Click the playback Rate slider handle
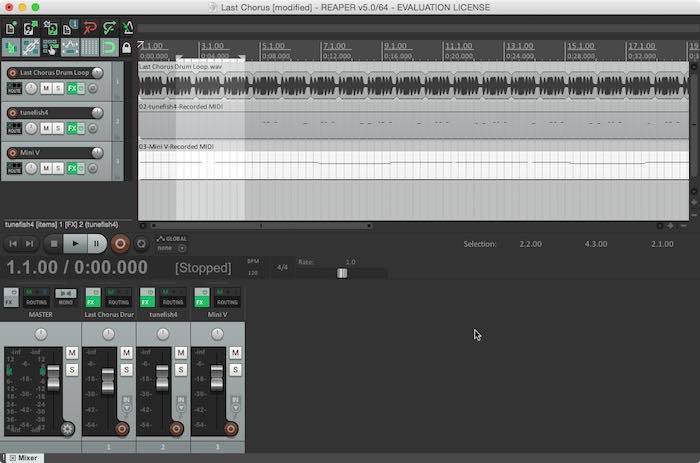 click(x=342, y=272)
